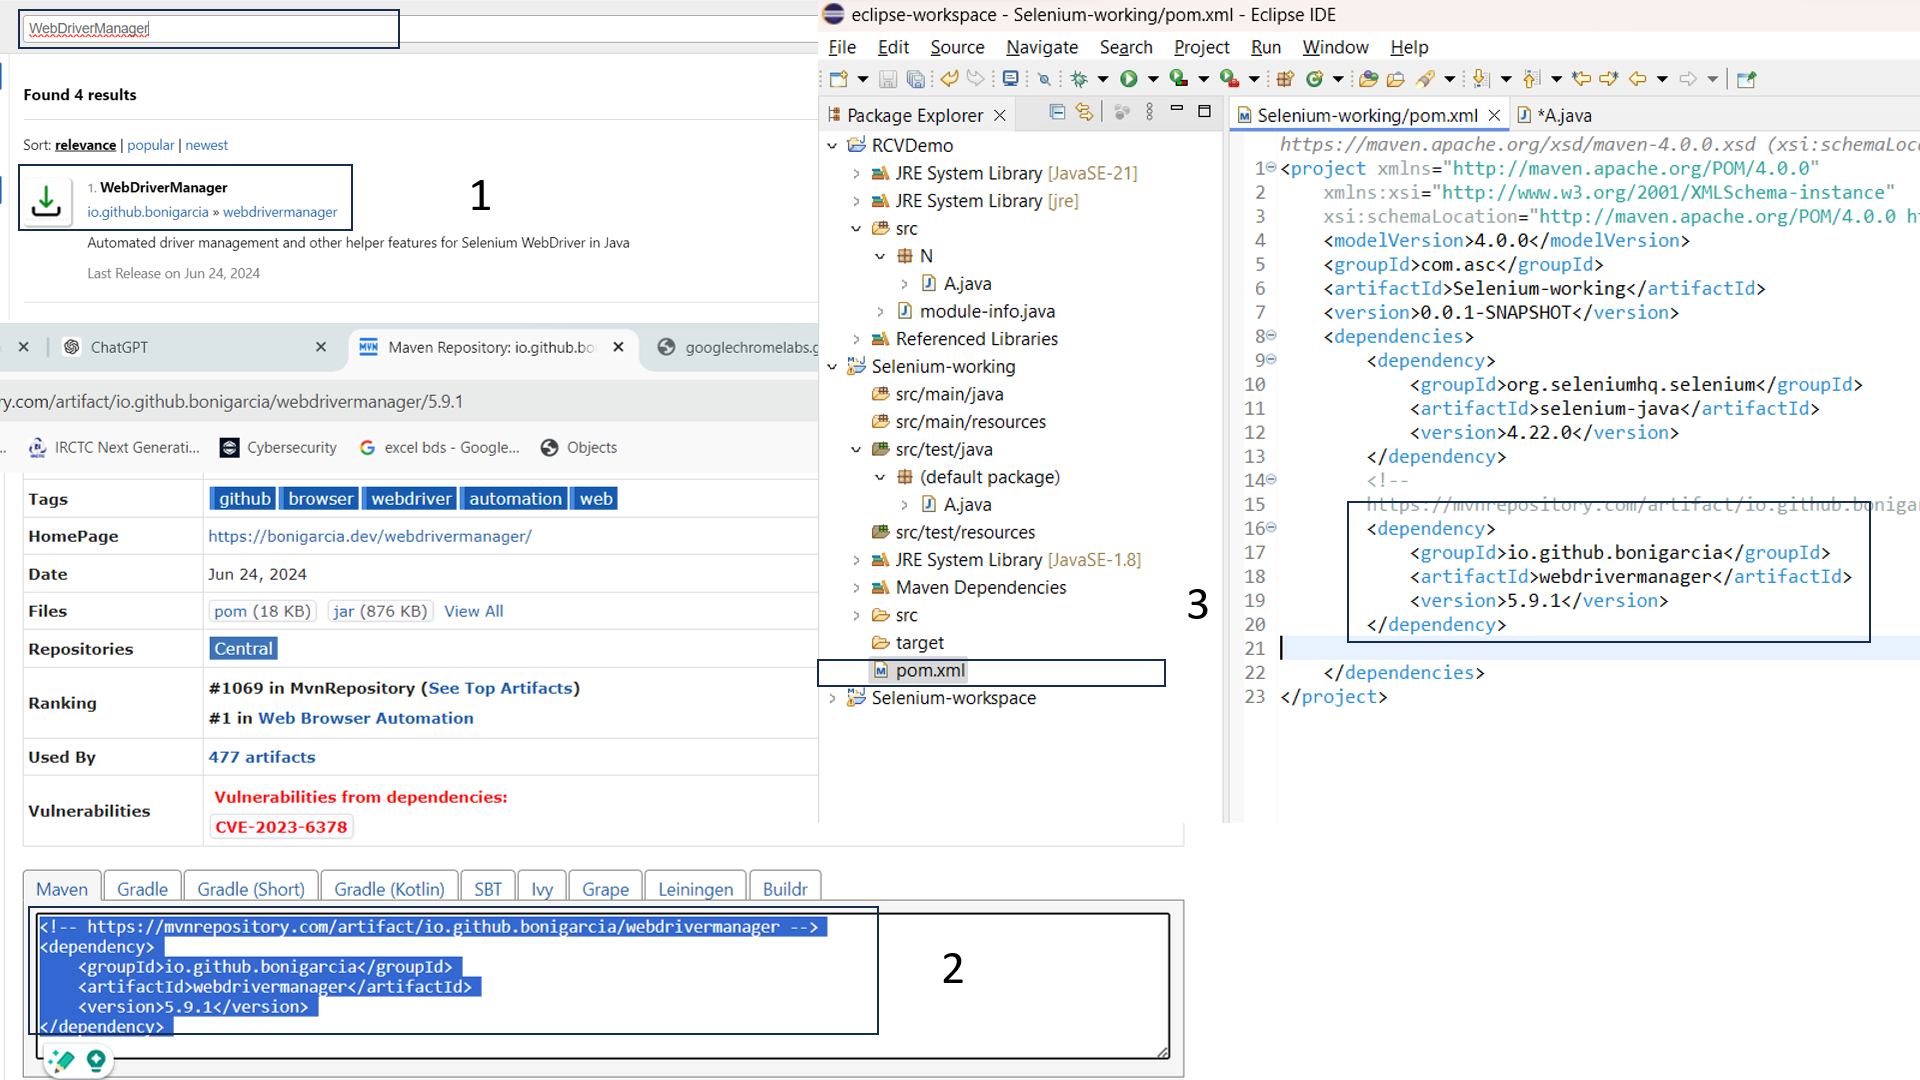This screenshot has width=1920, height=1080.
Task: Open the WebDriverManager homepage link
Action: point(370,536)
